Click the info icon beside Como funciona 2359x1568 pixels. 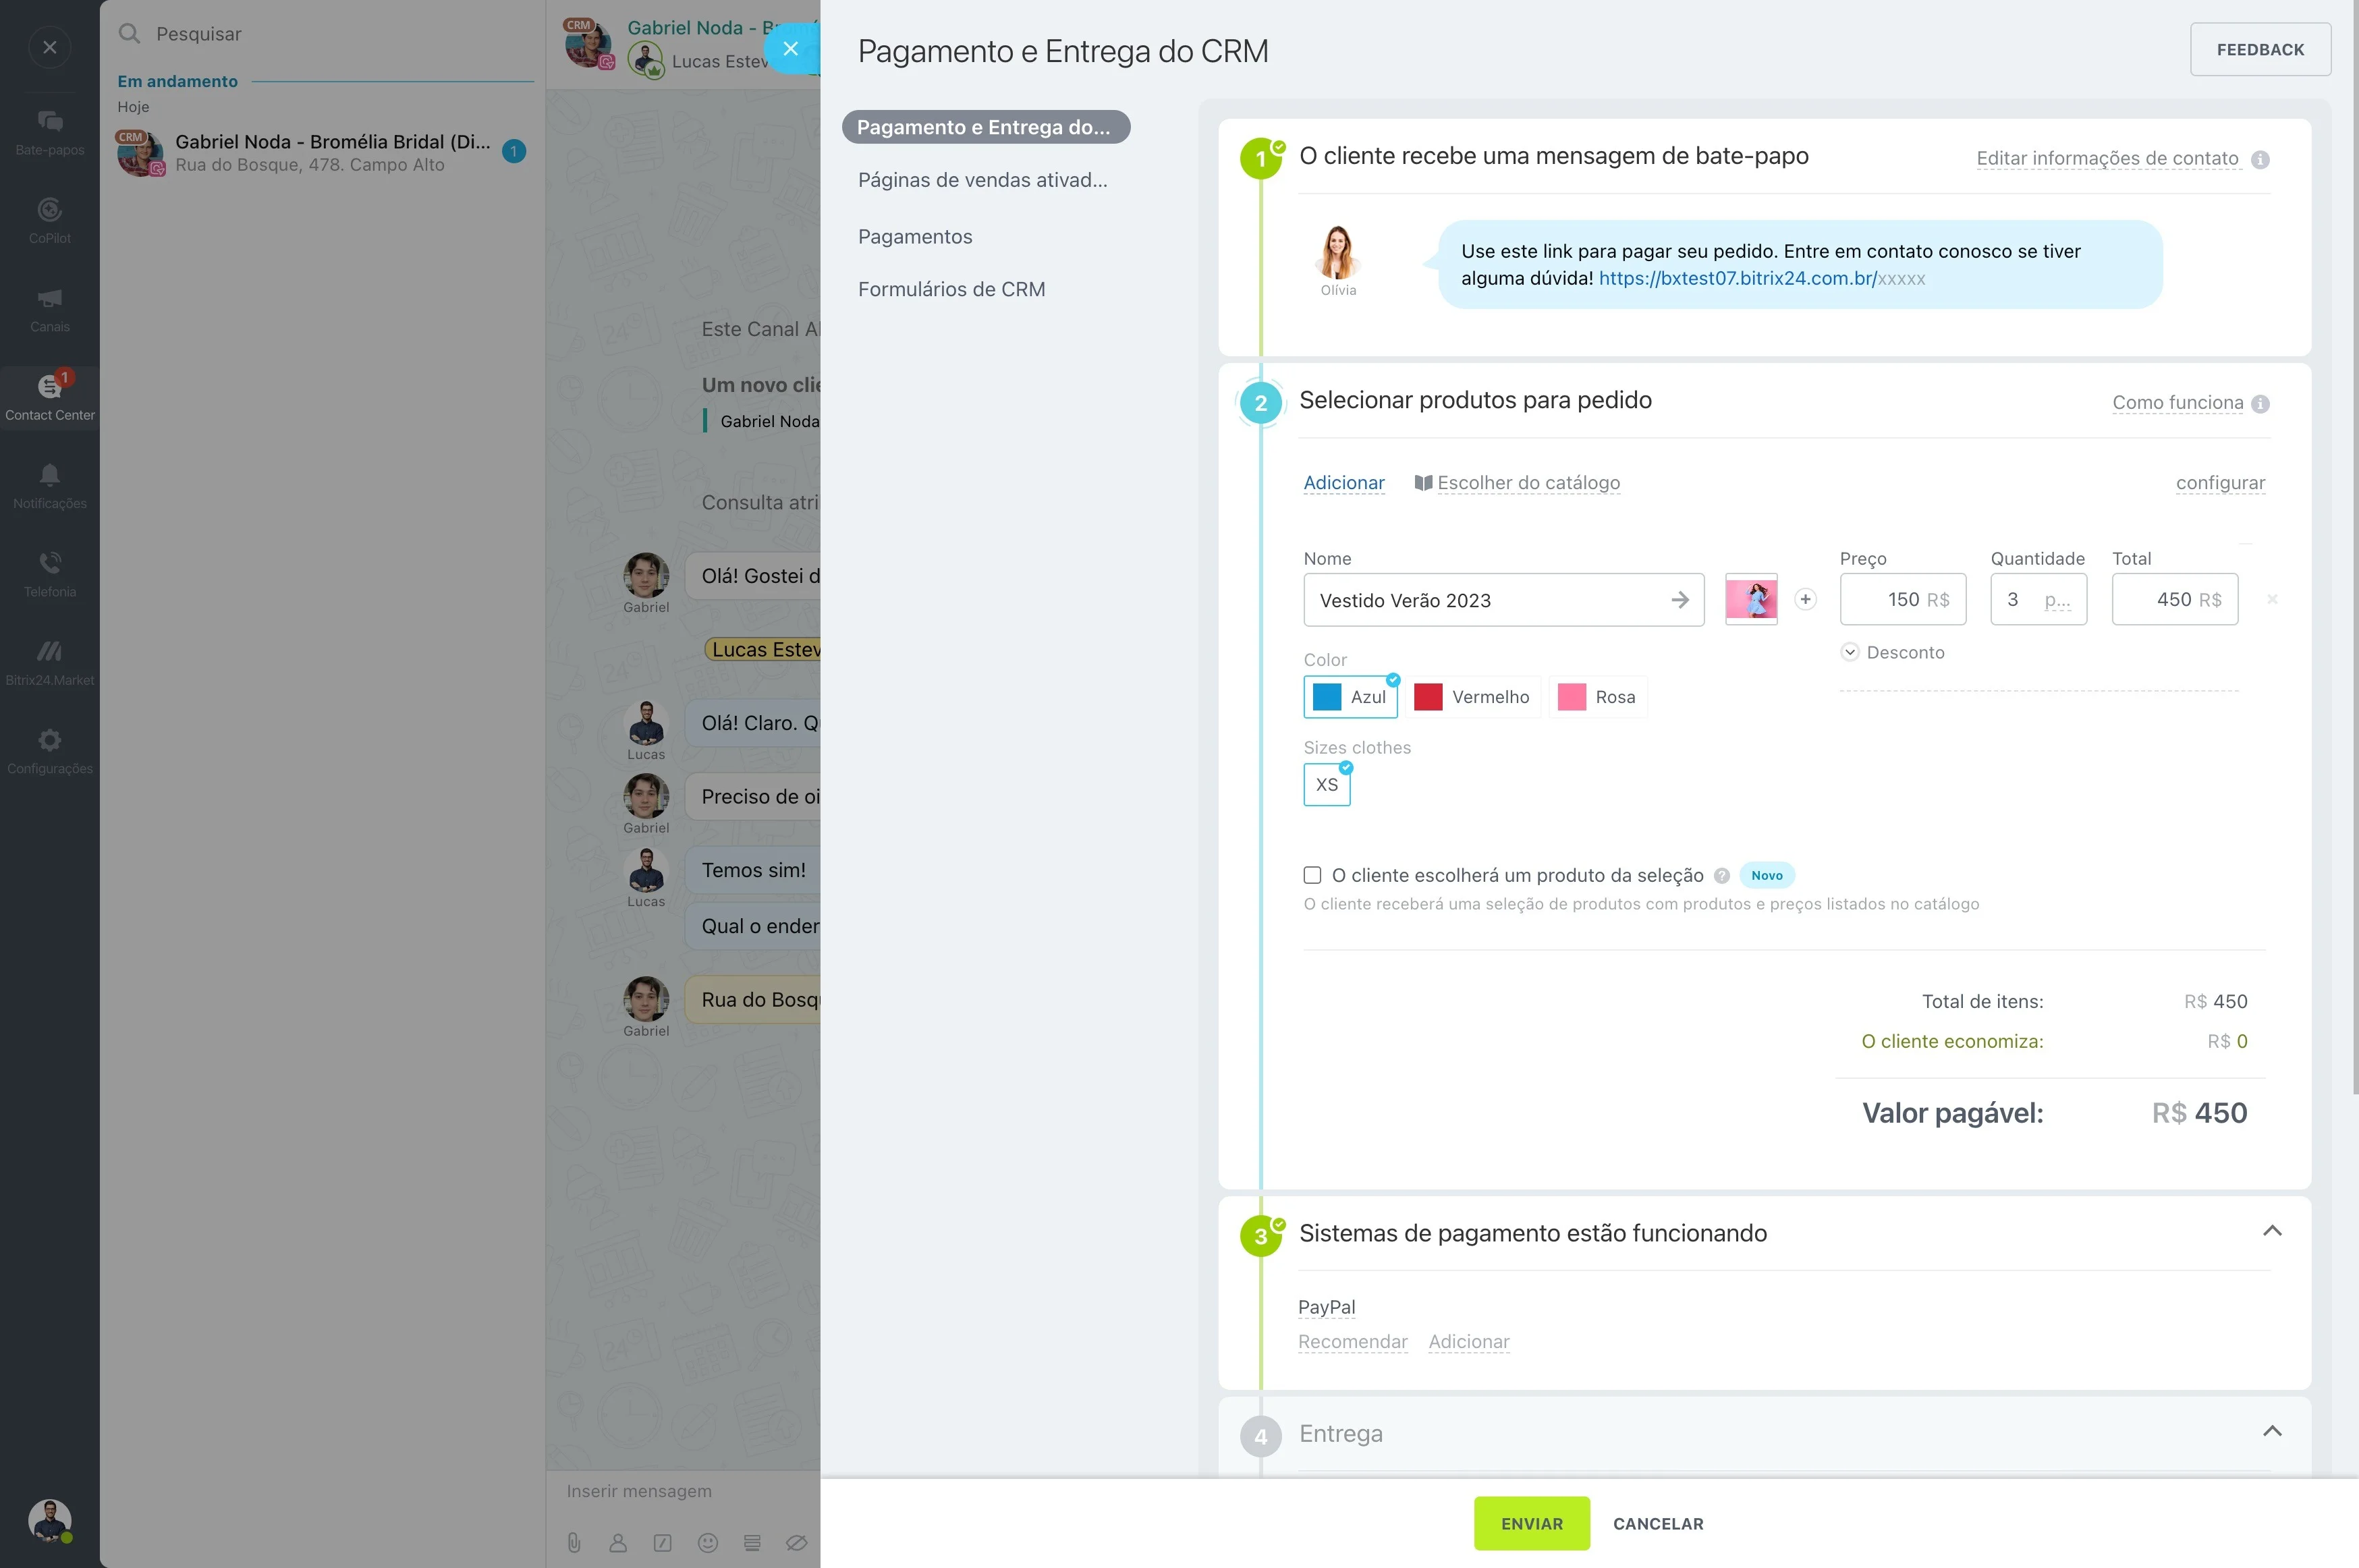[x=2260, y=404]
